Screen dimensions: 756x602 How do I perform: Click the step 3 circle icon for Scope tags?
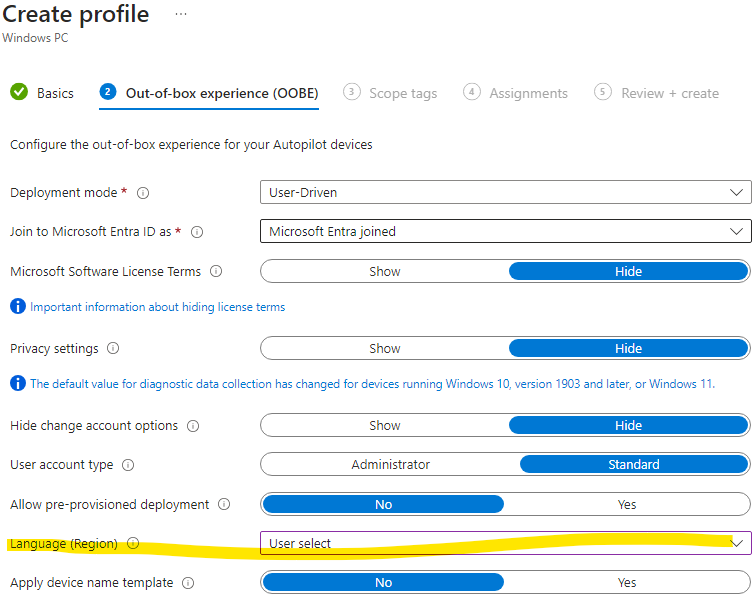click(x=351, y=92)
